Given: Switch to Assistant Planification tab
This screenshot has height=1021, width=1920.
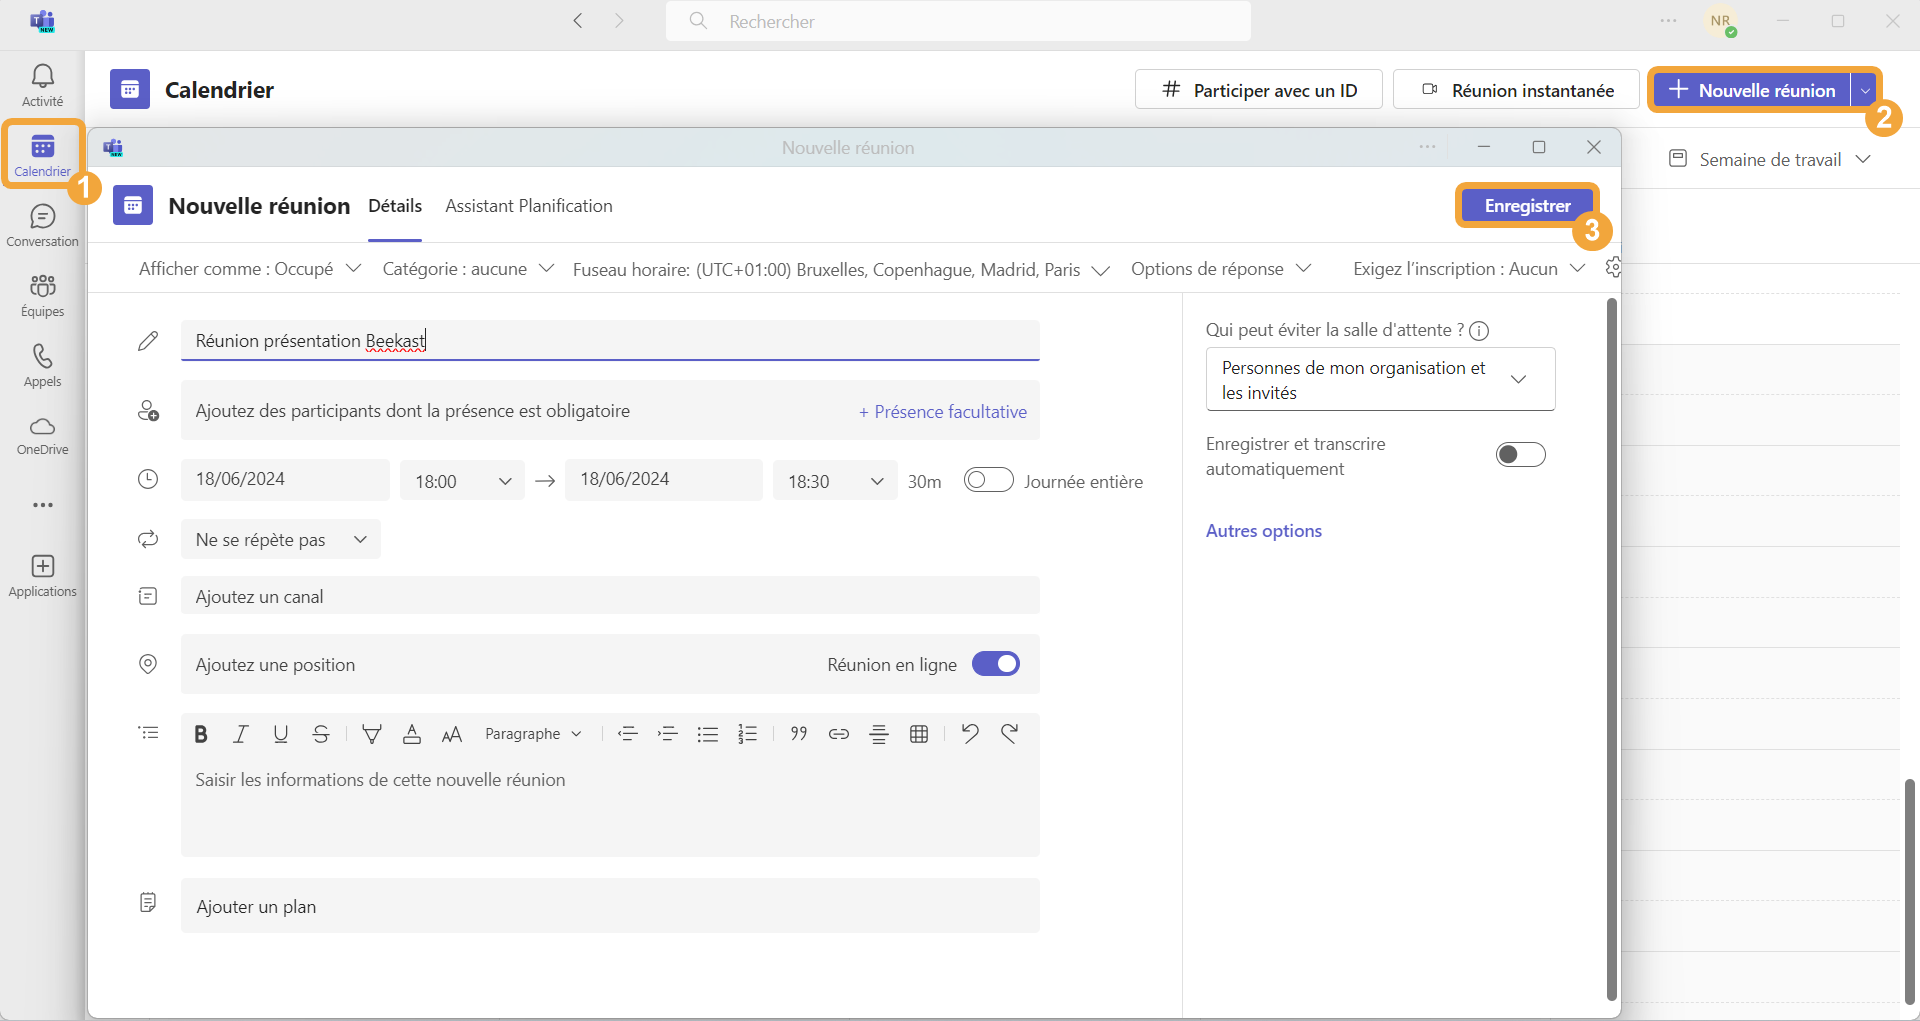Looking at the screenshot, I should pyautogui.click(x=528, y=206).
